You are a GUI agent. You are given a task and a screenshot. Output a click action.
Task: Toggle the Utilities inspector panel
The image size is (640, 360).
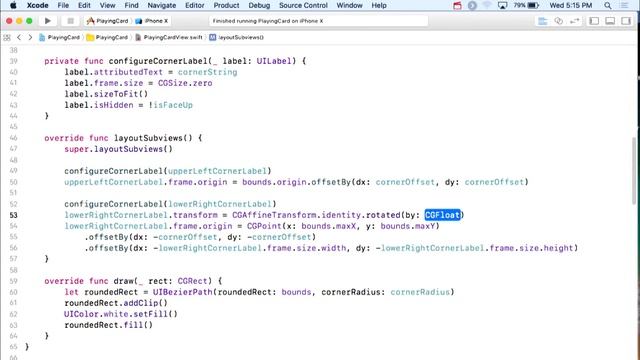626,21
